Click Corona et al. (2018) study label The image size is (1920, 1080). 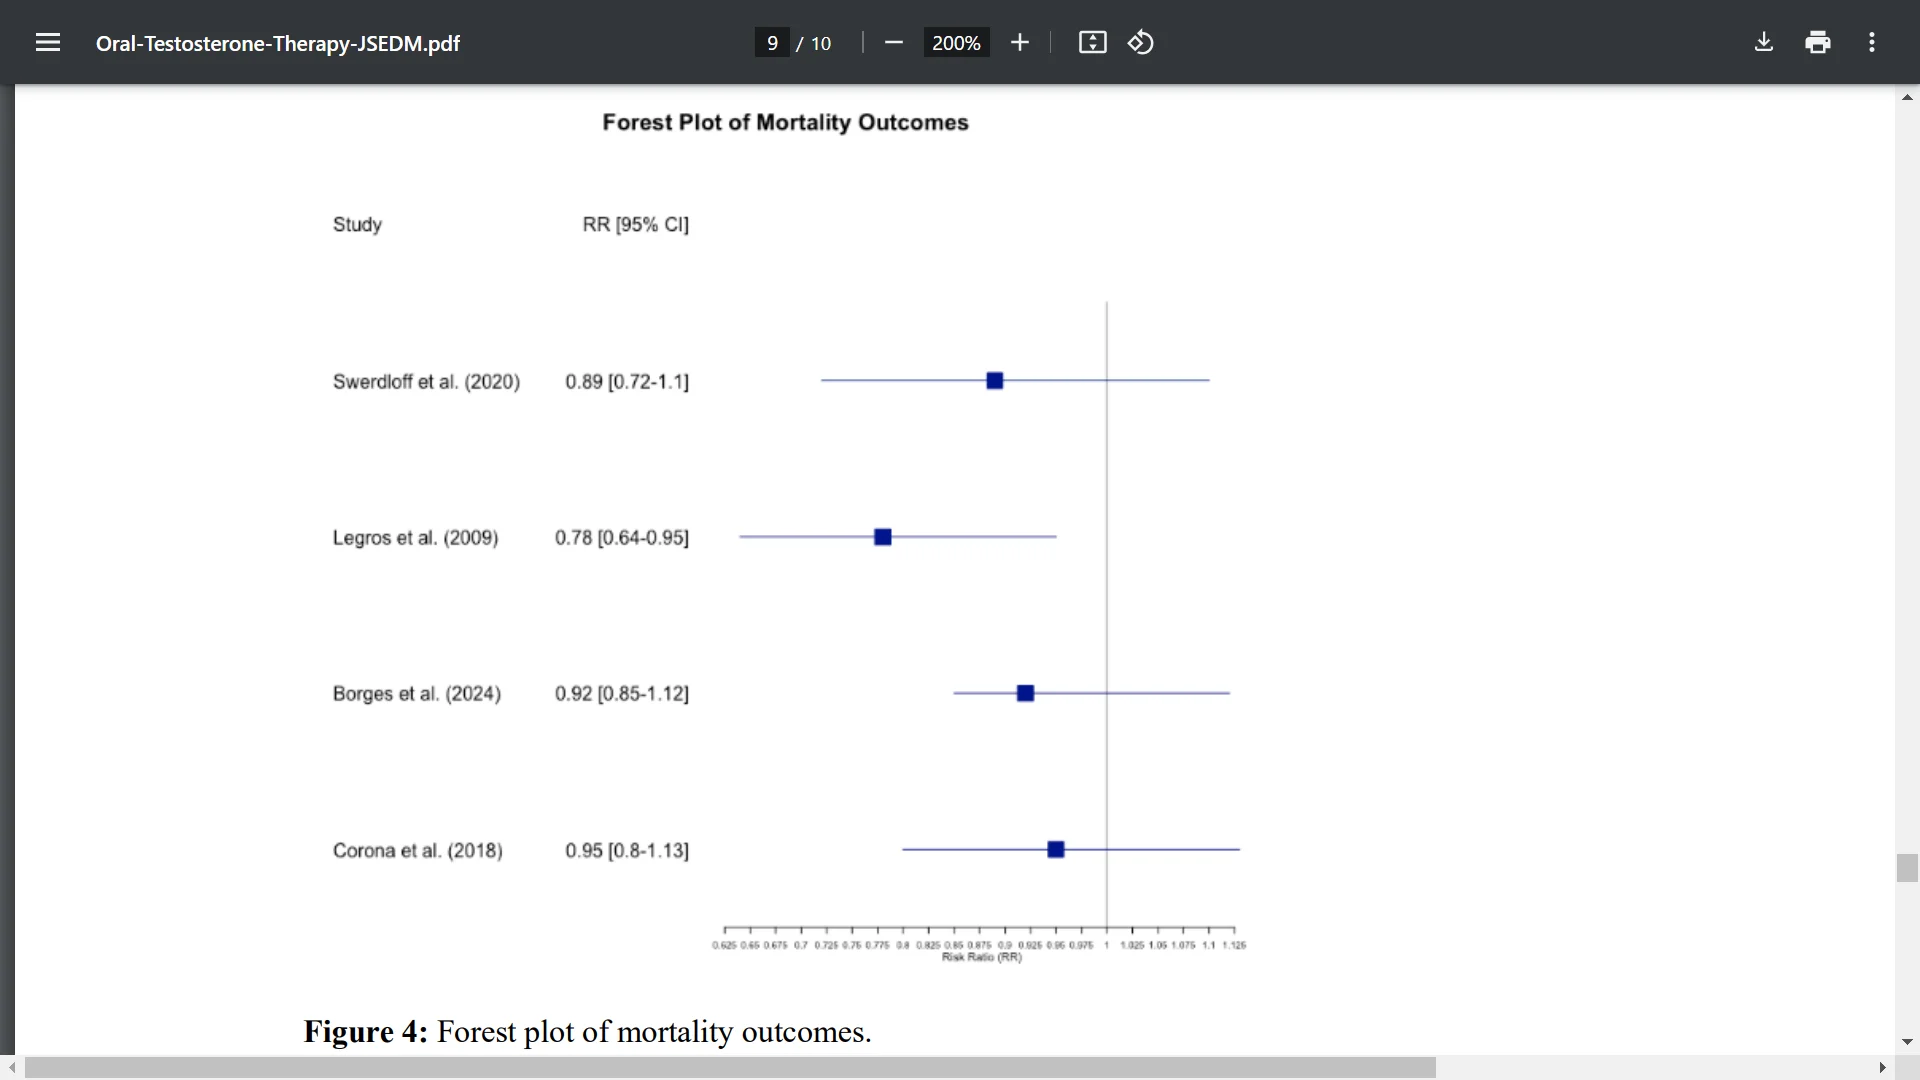pyautogui.click(x=418, y=850)
